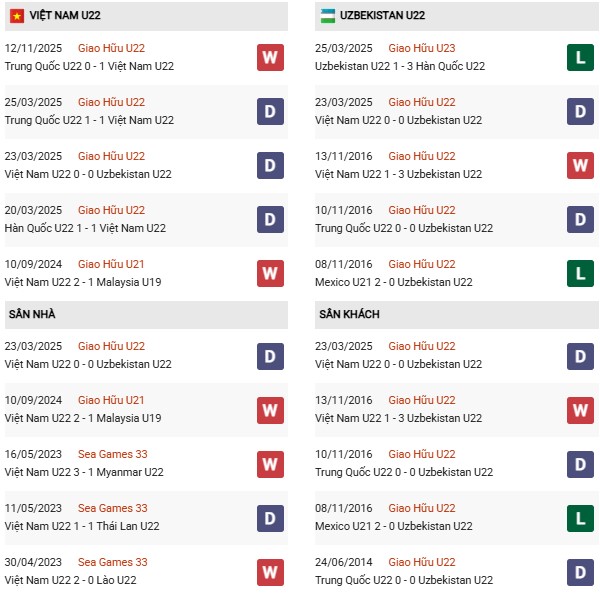Open the Giao Hữu U23 competition link

point(422,48)
